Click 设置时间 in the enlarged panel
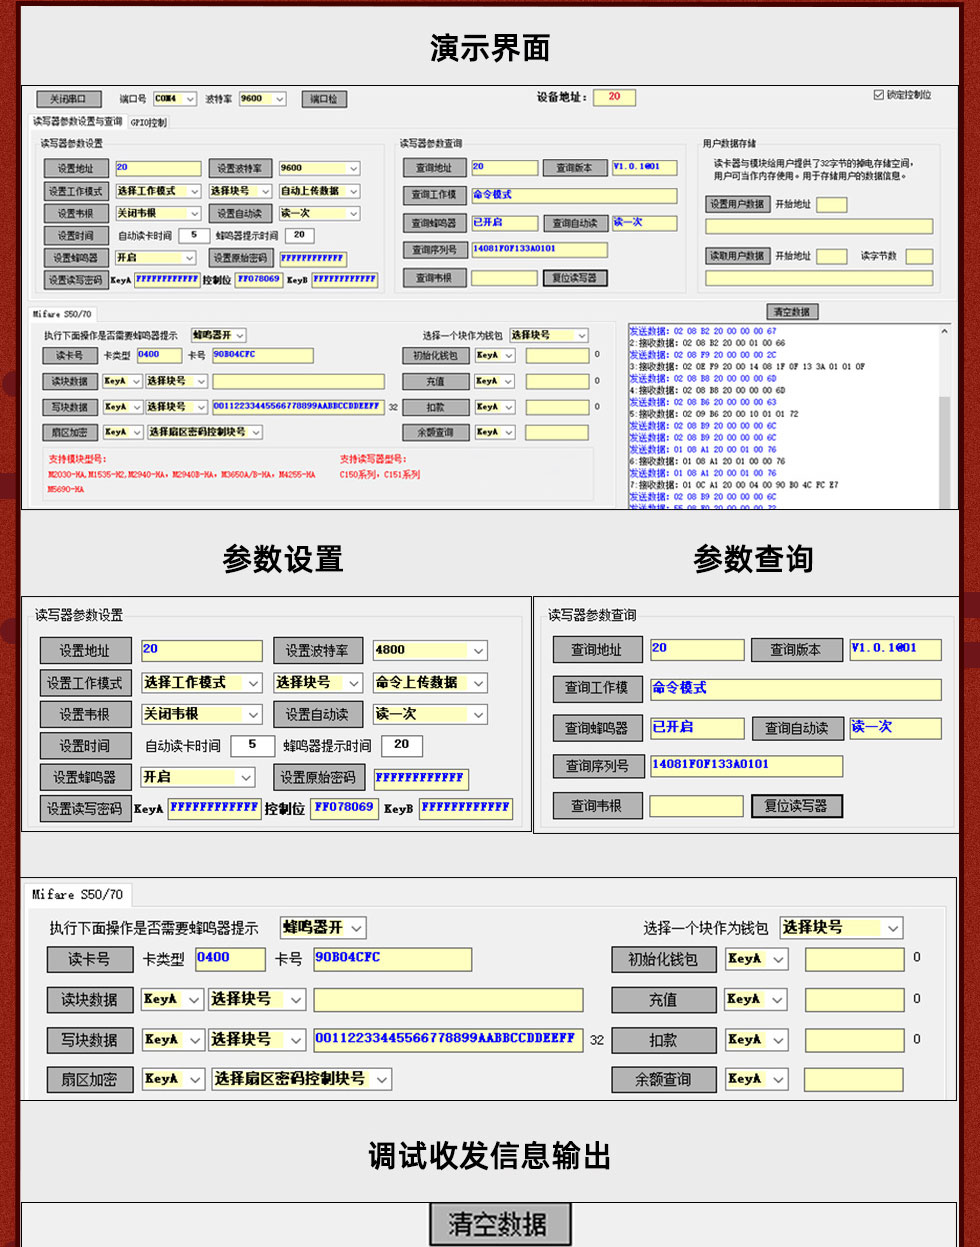This screenshot has width=980, height=1247. coord(84,746)
